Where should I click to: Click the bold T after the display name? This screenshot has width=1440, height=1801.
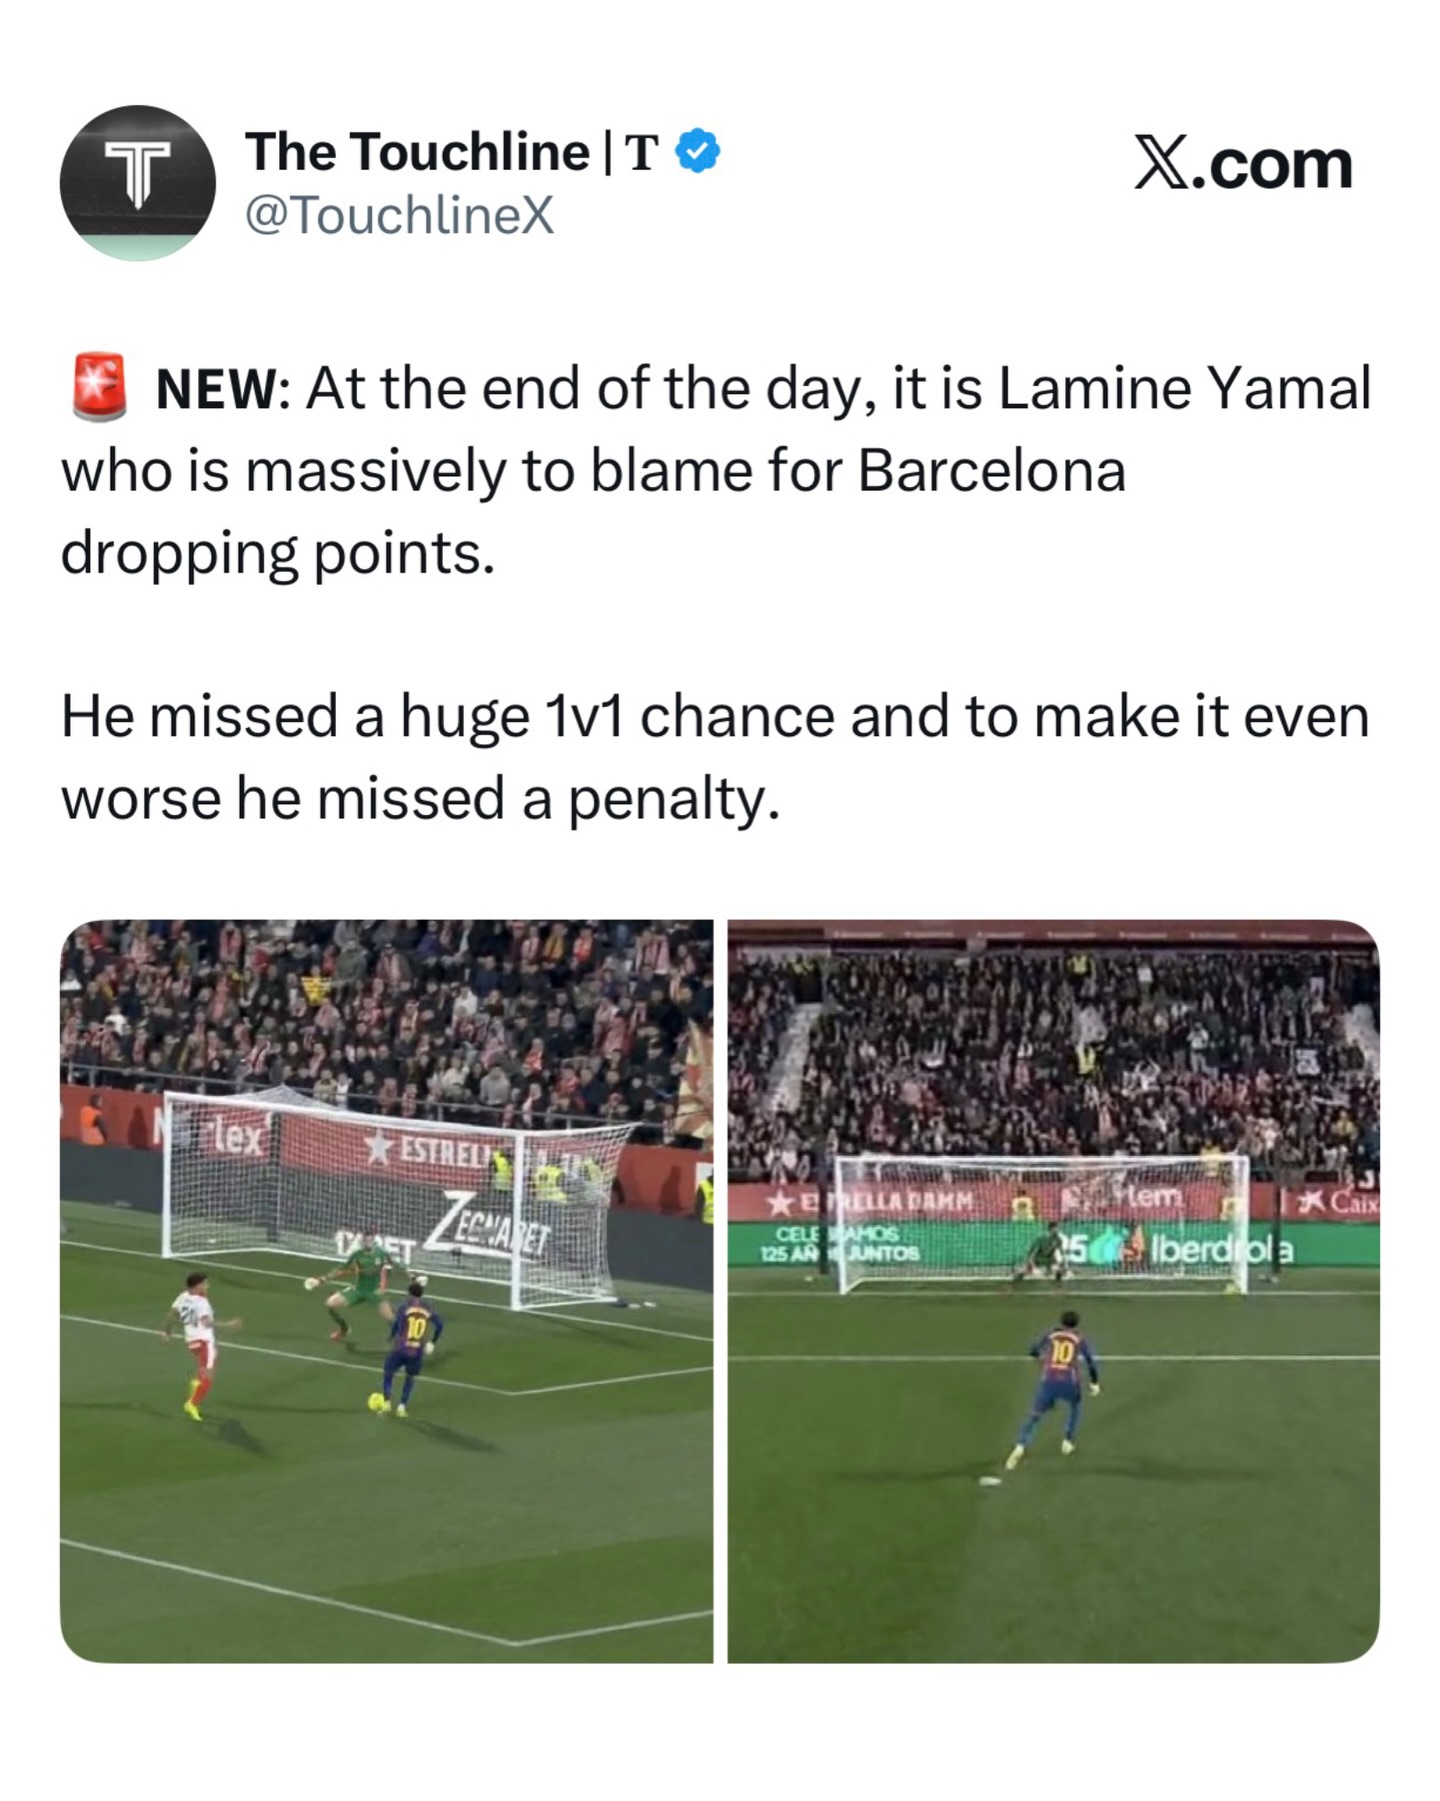click(641, 153)
